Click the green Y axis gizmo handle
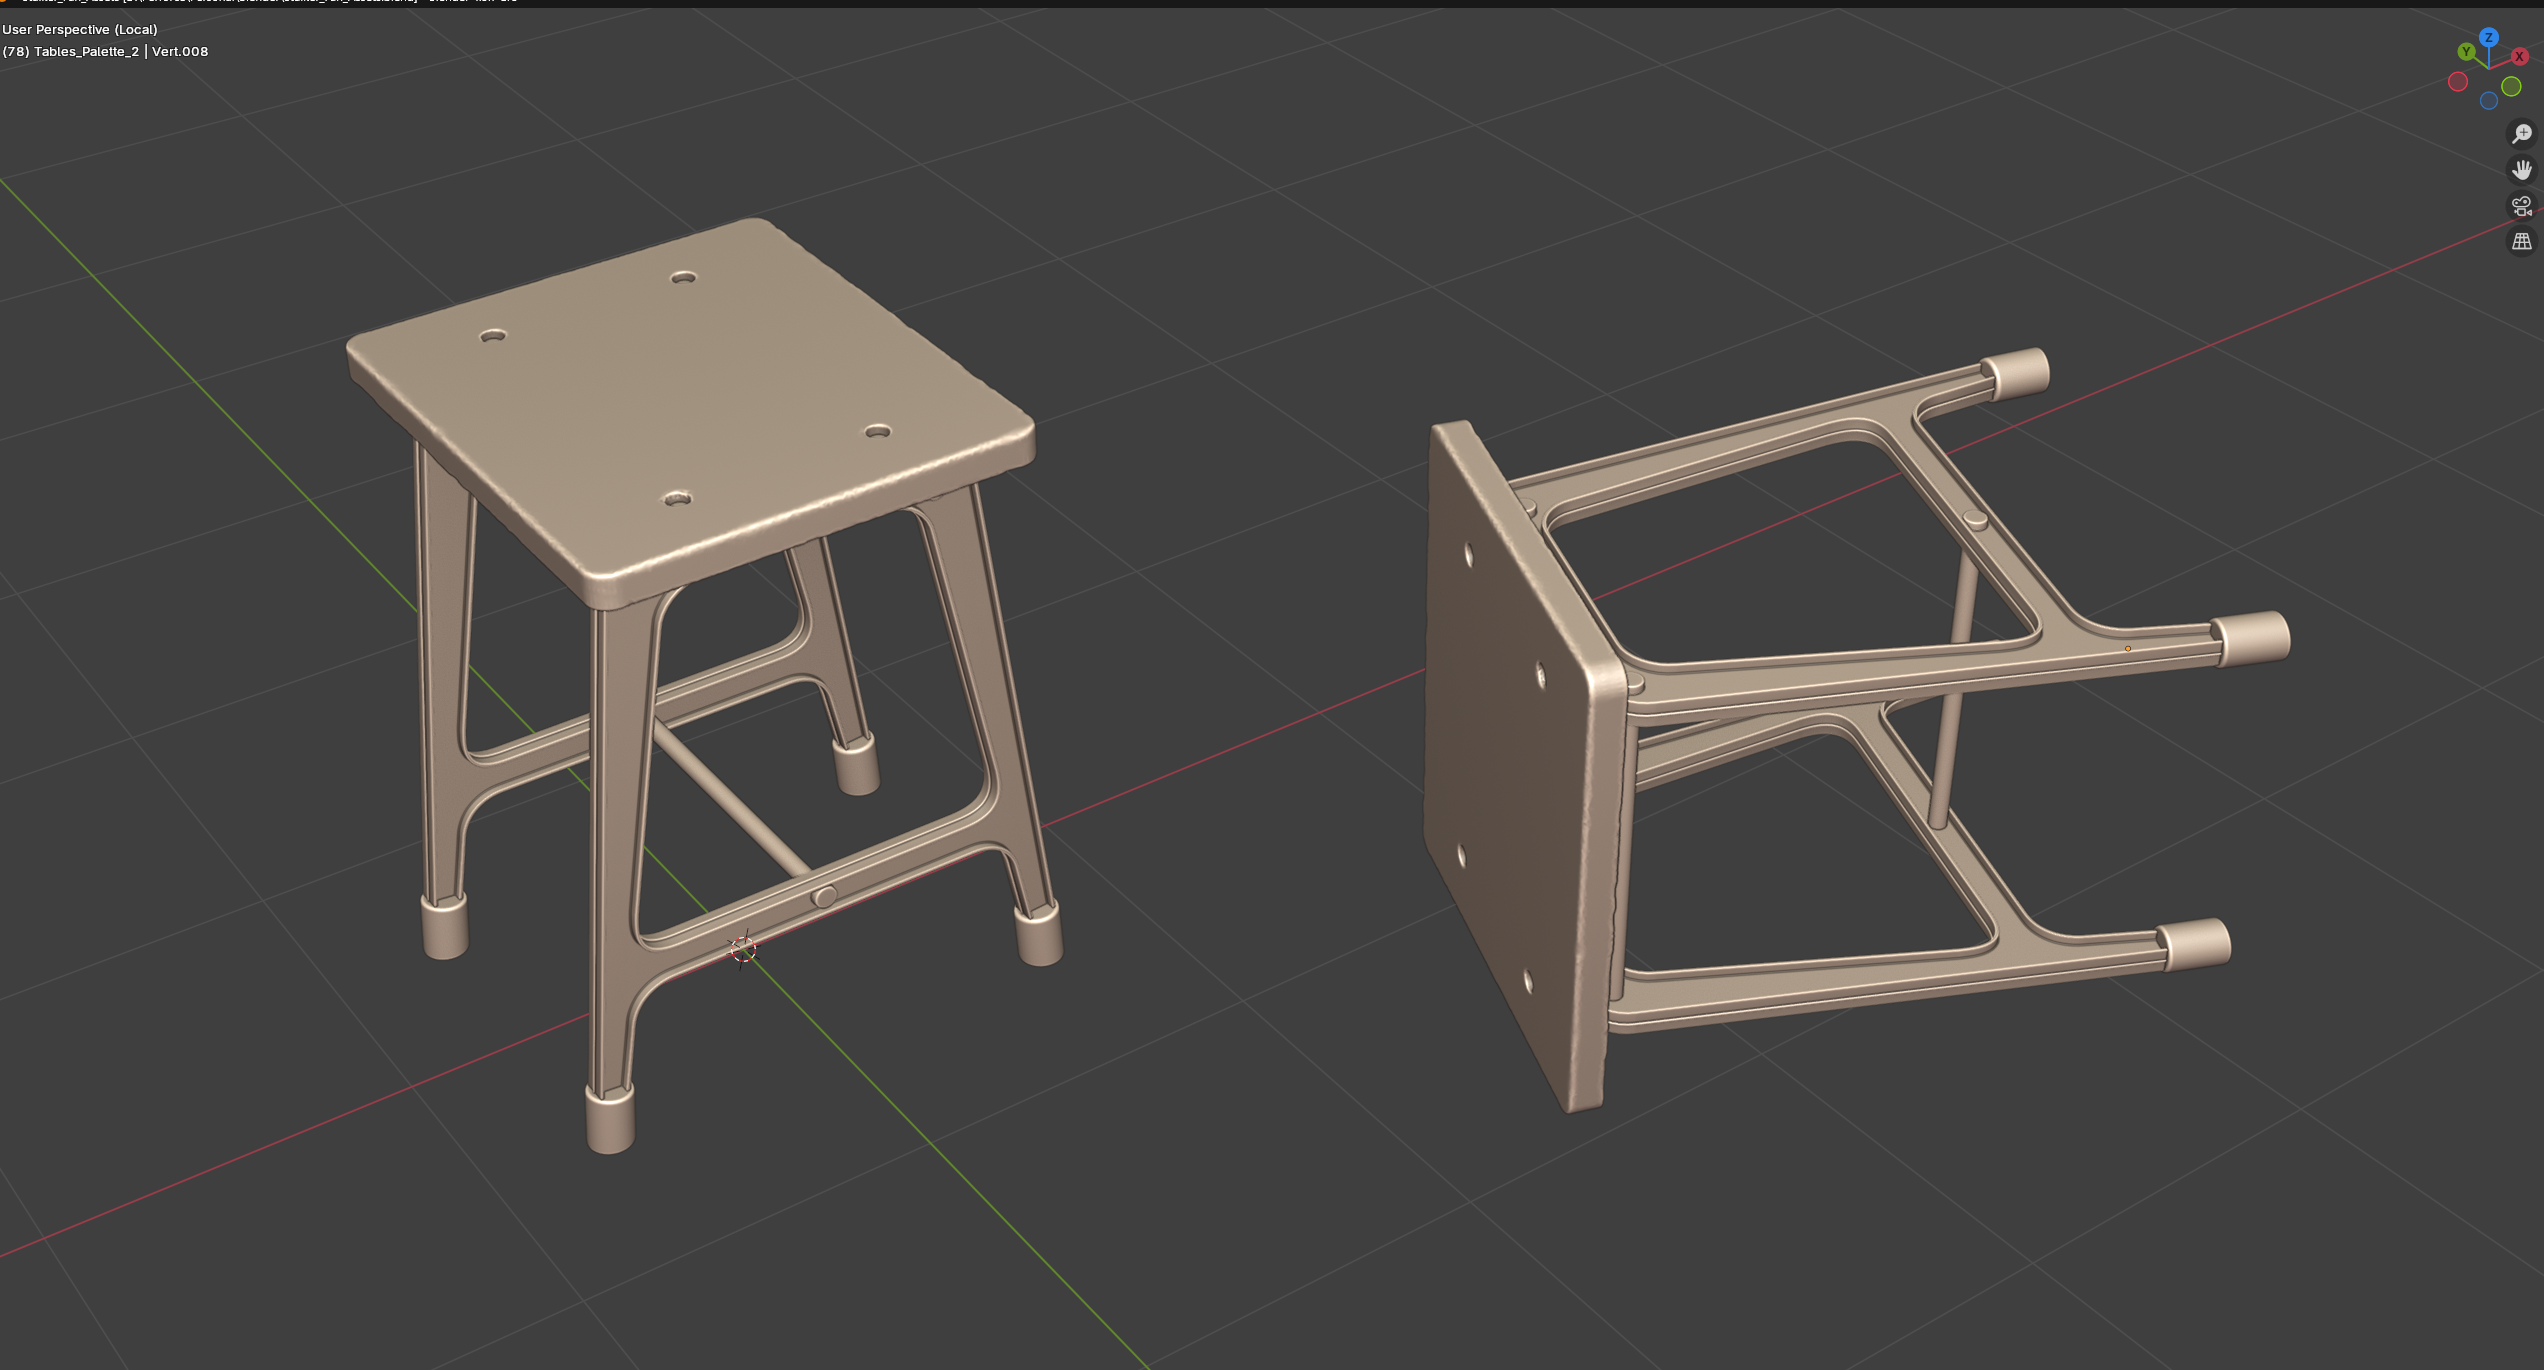This screenshot has height=1370, width=2544. [x=2466, y=52]
